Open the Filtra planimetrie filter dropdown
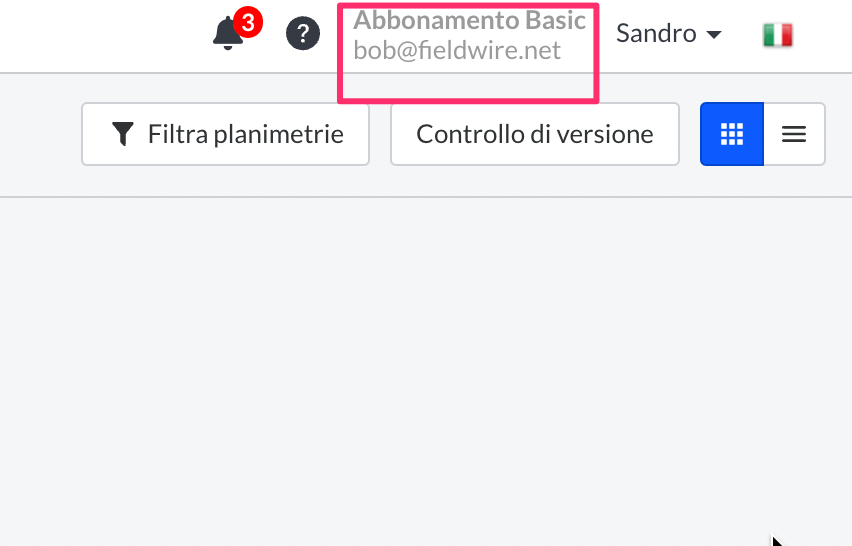 coord(225,134)
